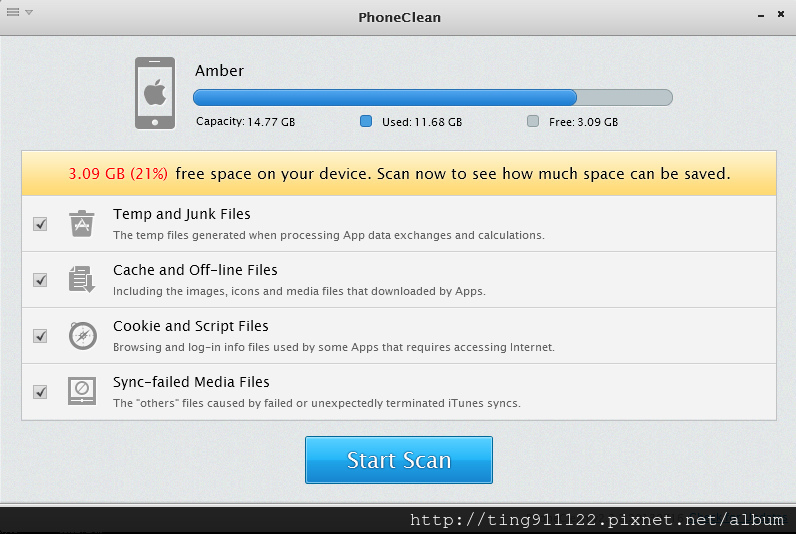
Task: Toggle the Sync-failed Media Files checkbox
Action: tap(40, 392)
